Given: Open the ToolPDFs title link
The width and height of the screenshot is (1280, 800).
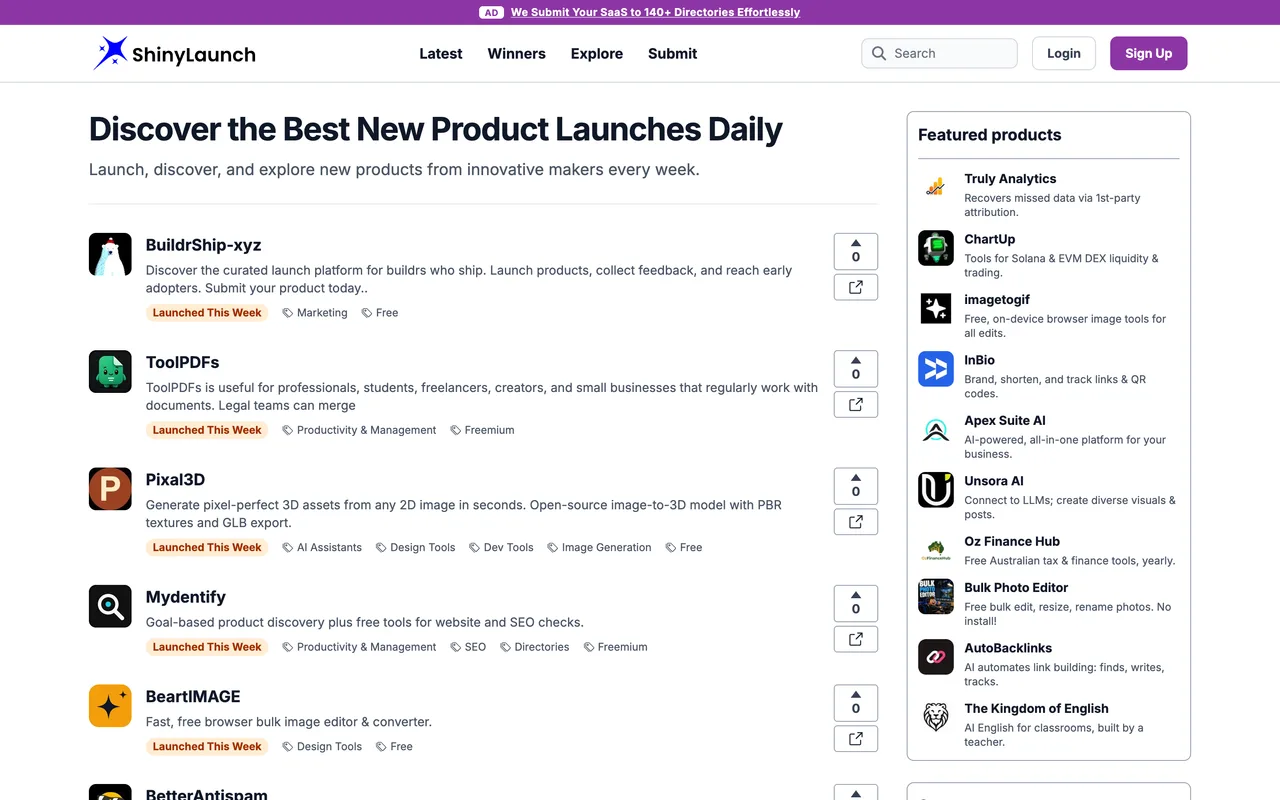Looking at the screenshot, I should (182, 362).
